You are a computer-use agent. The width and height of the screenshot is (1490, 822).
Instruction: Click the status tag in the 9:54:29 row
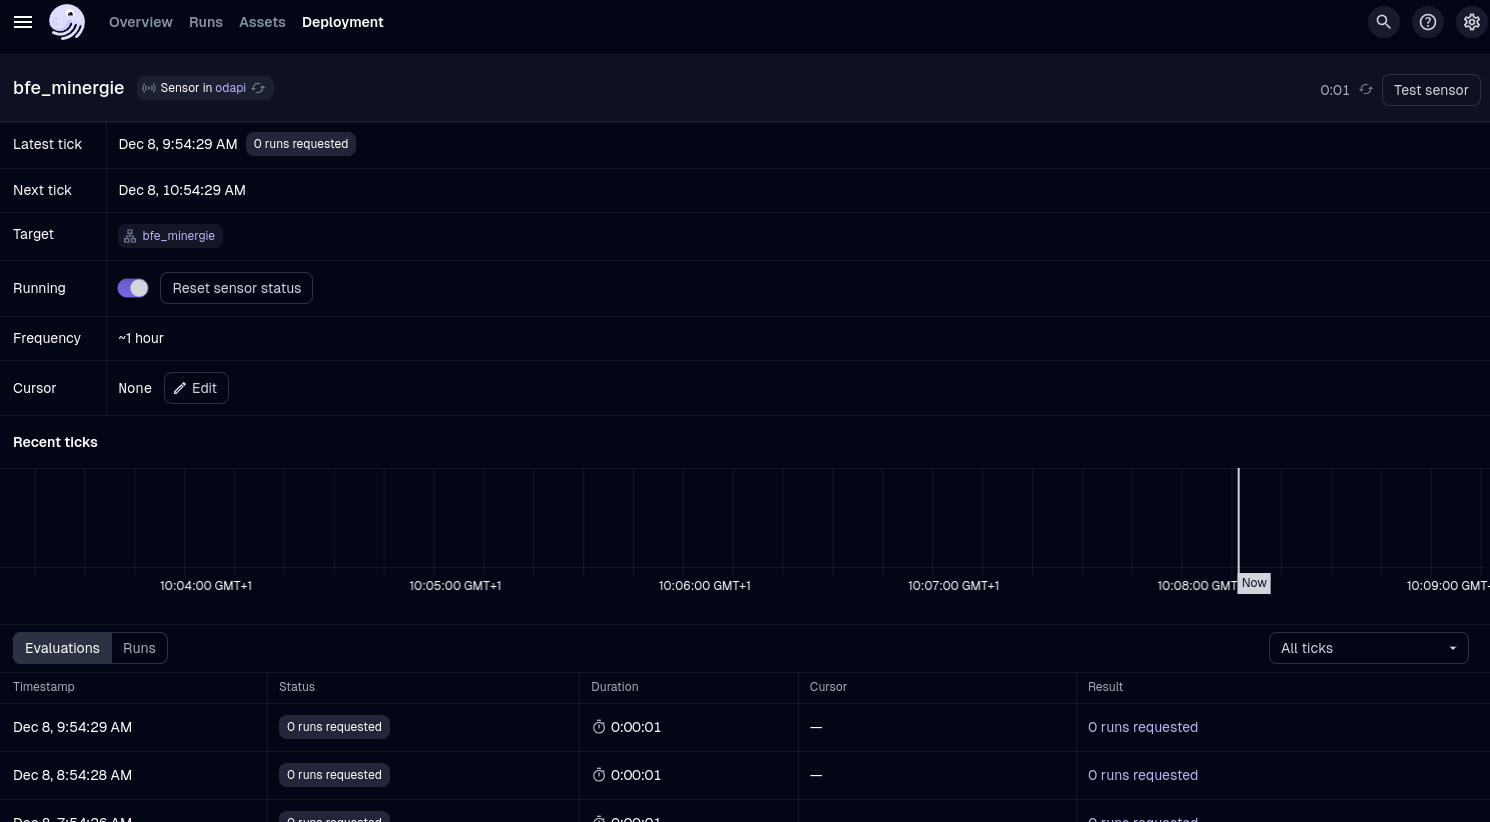[334, 727]
